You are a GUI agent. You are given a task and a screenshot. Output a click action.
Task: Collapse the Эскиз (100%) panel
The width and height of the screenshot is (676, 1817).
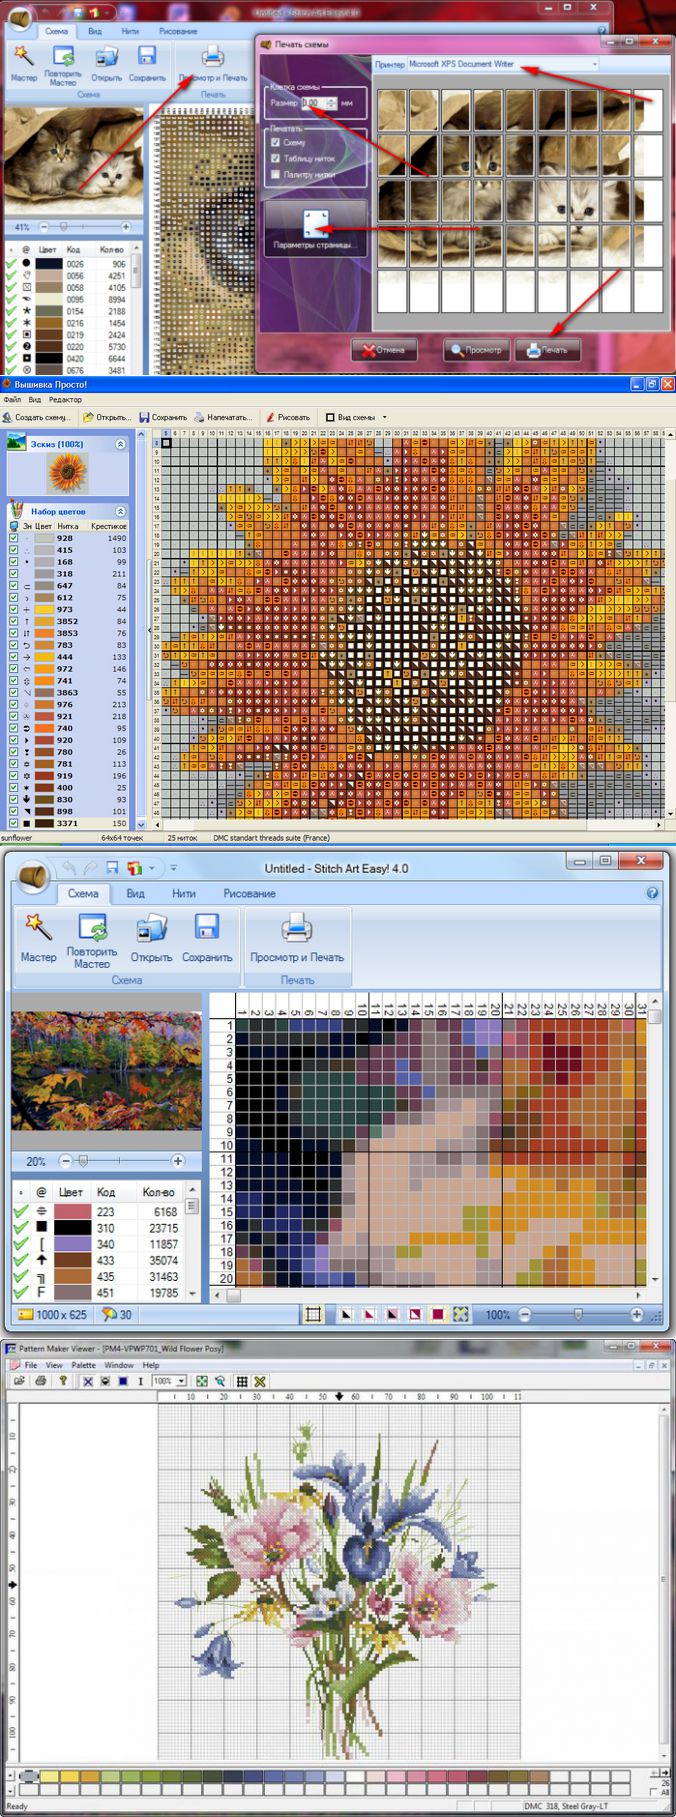(x=121, y=444)
